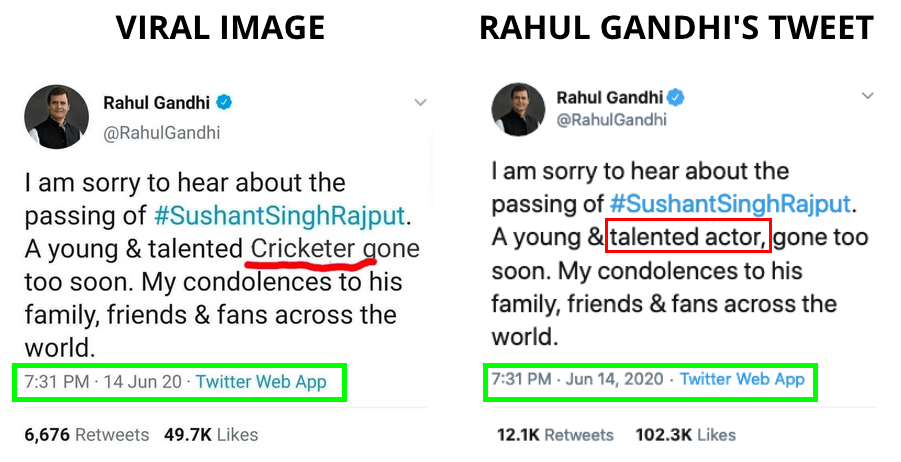Viewport: 901px width, 462px height.
Task: Click the 7:31 PM · Jun 14, 2020 timestamp
Action: point(577,379)
